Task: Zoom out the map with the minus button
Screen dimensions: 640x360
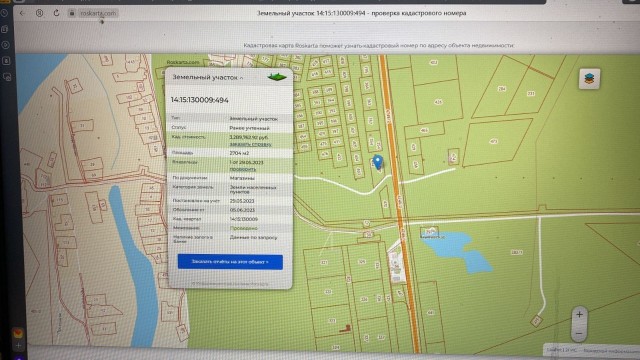Action: 579,333
